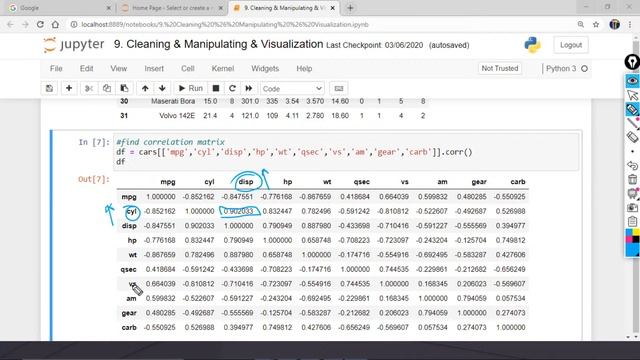Click the clipboard annotation icon

(x=632, y=221)
